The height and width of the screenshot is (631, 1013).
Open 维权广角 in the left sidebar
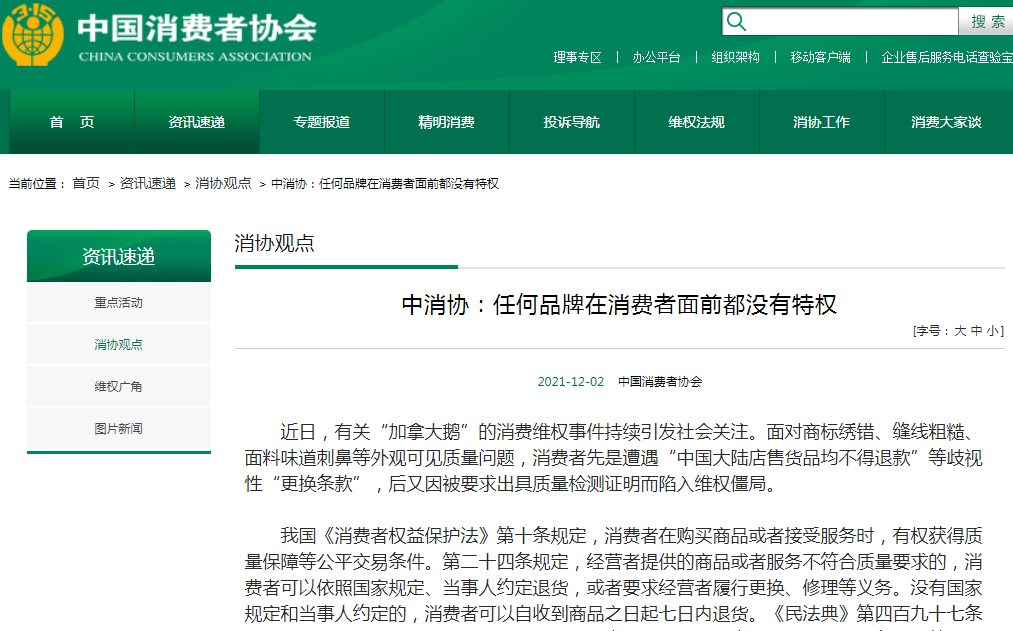click(119, 387)
